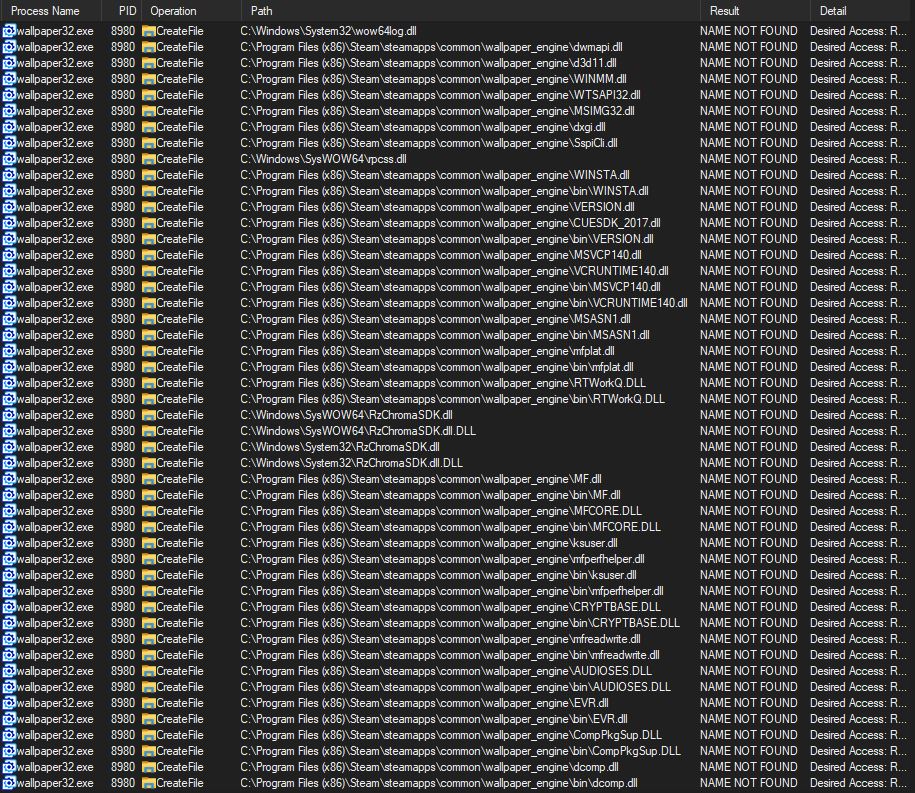The image size is (915, 793).
Task: Click the PID column header
Action: pos(126,10)
